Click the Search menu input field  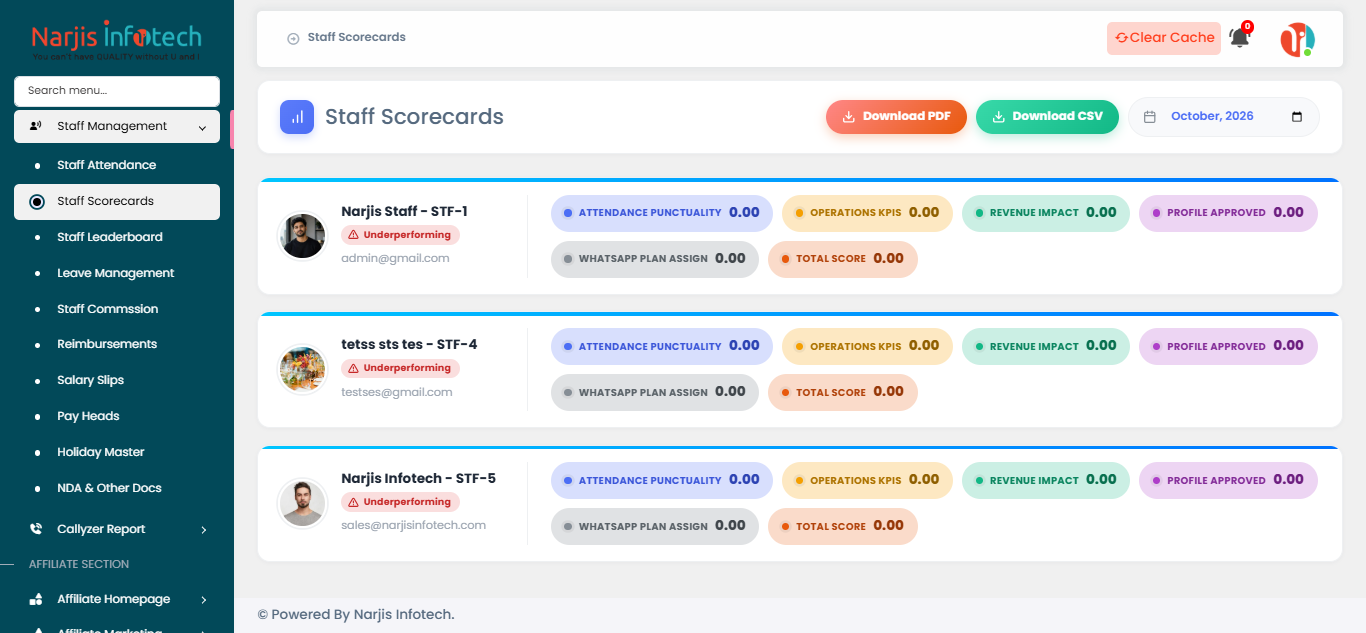117,91
